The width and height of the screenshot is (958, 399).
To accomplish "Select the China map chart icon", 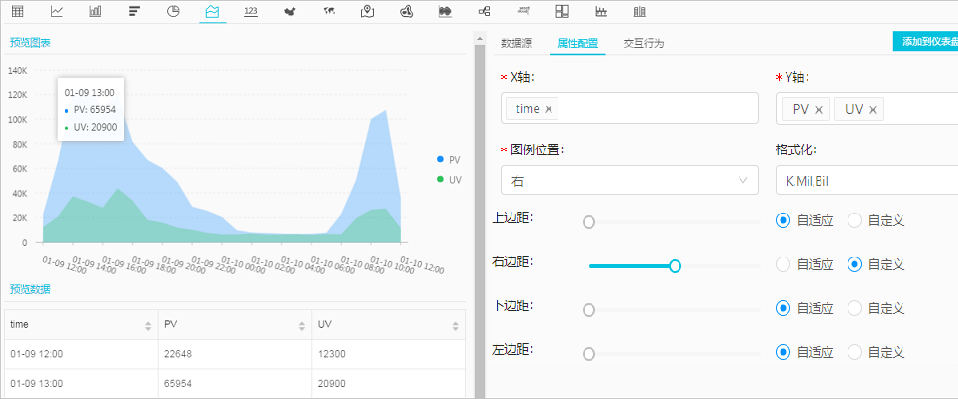I will click(x=290, y=11).
